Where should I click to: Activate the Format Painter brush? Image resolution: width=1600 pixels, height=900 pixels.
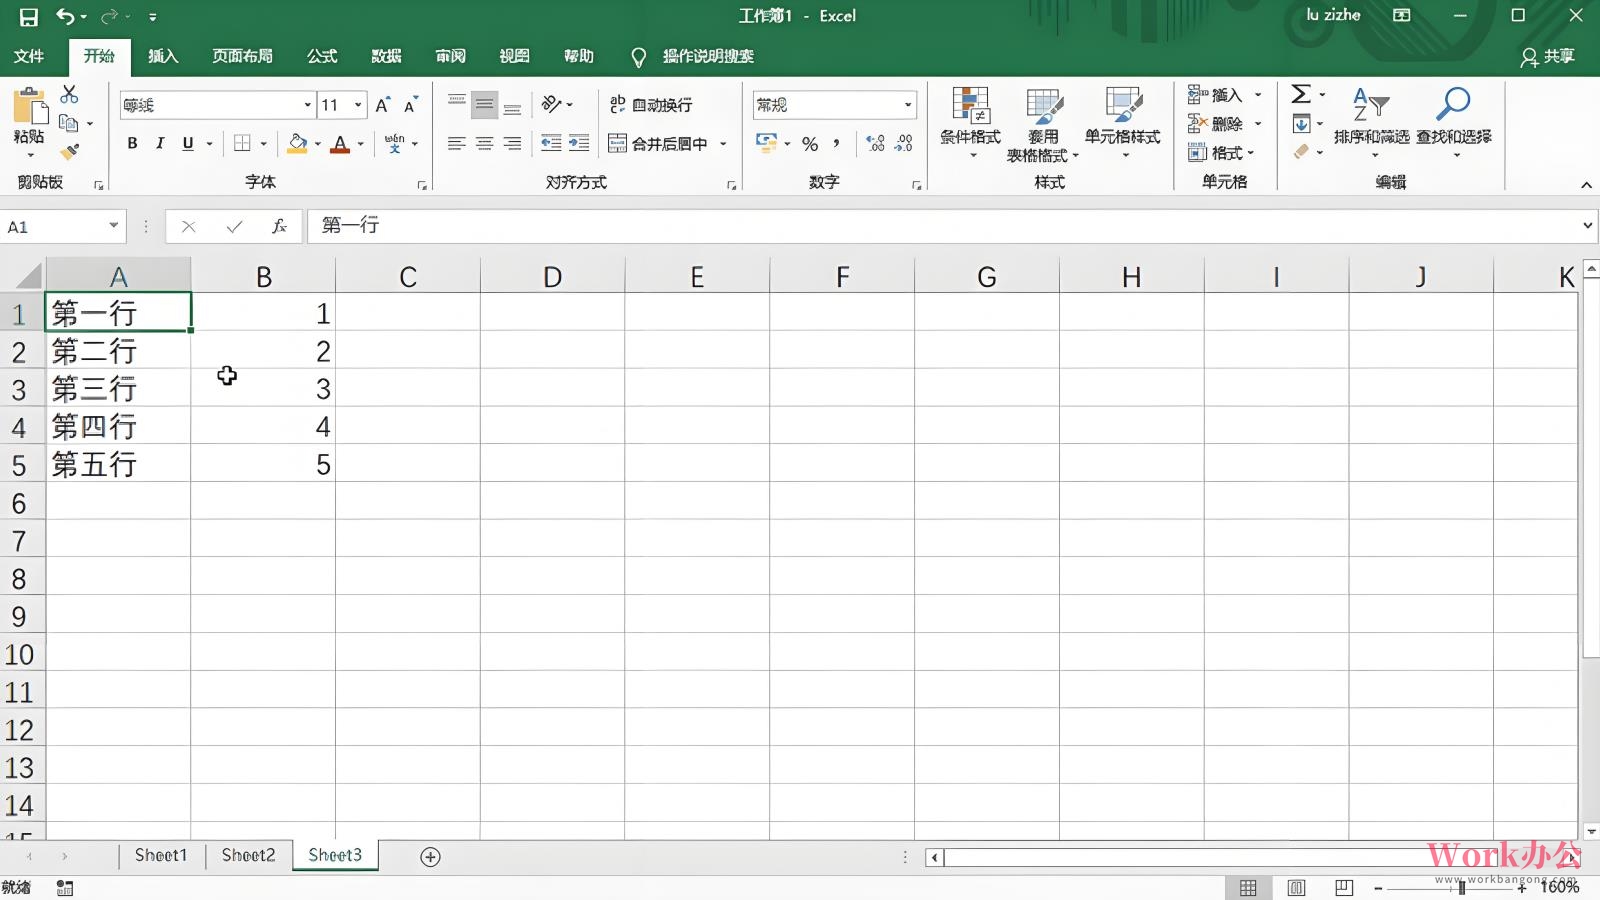click(69, 152)
